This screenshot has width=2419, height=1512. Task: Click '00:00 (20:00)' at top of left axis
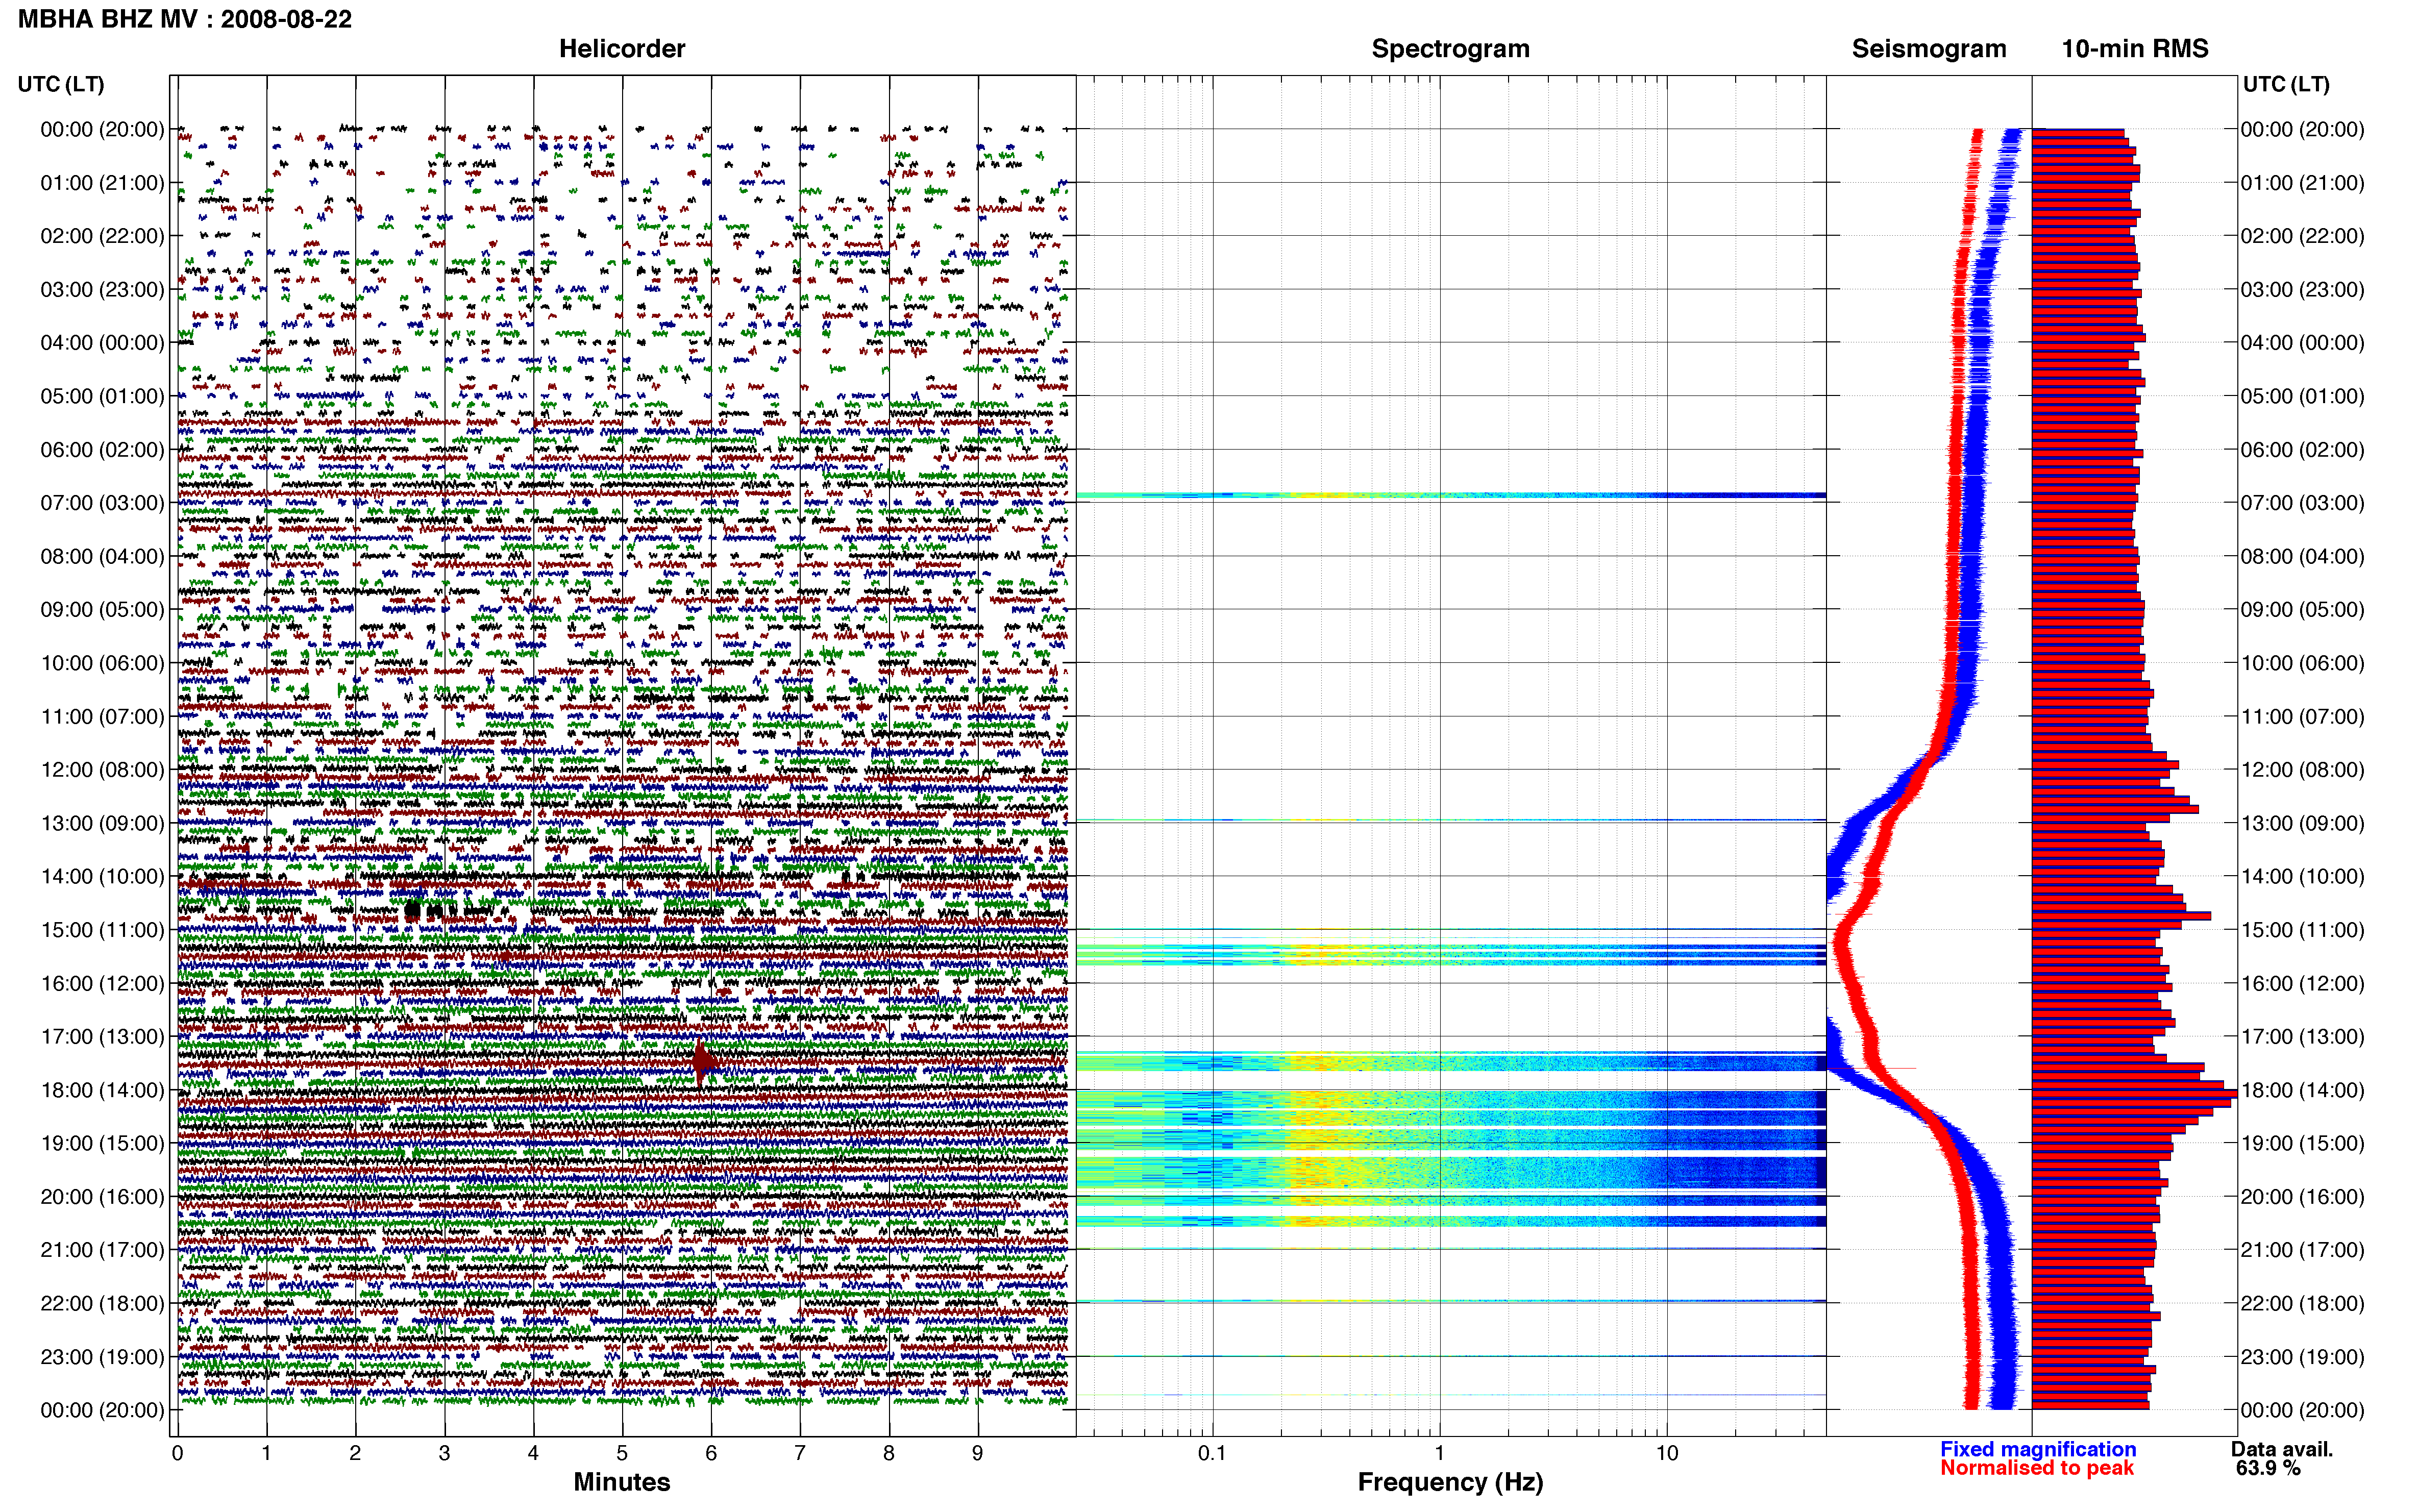point(102,129)
